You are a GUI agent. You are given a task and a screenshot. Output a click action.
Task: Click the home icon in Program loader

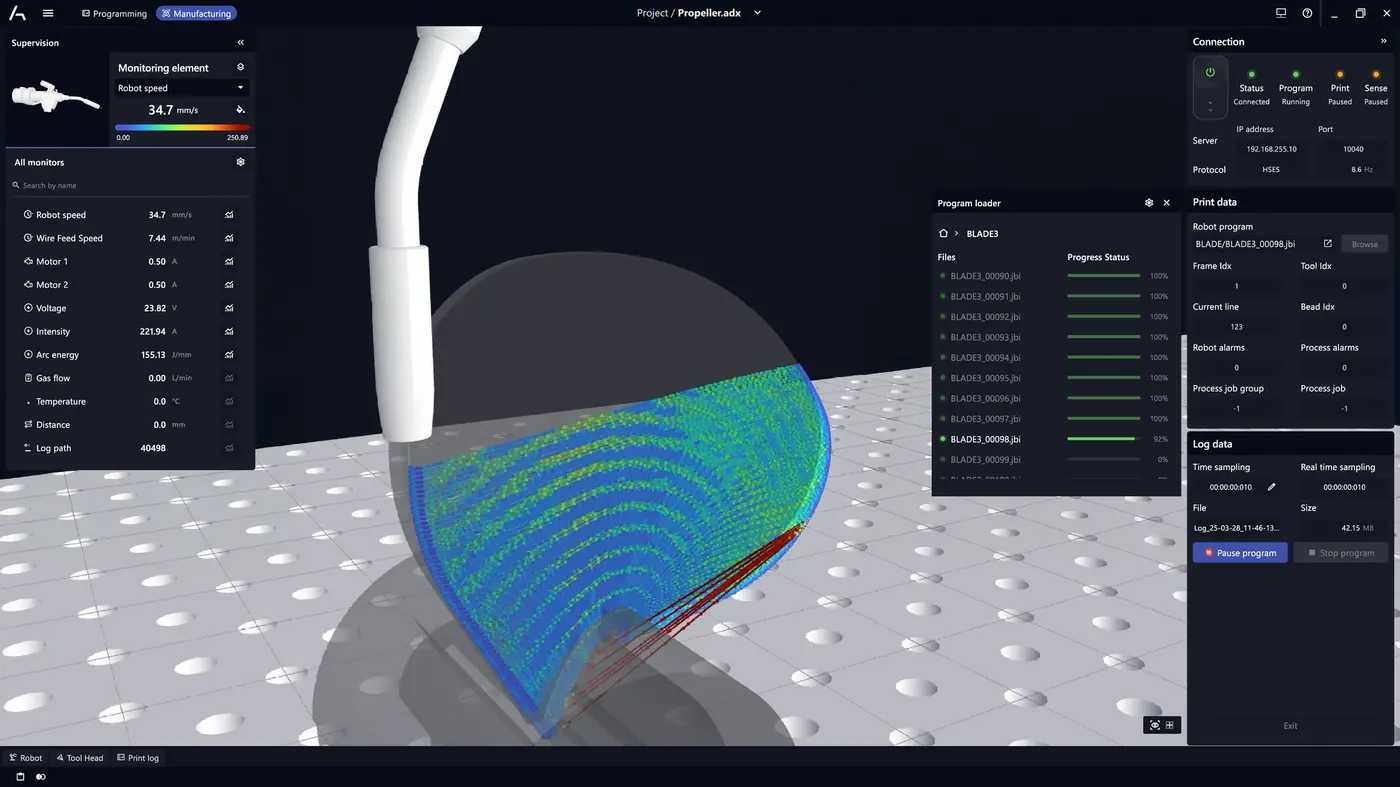(x=943, y=233)
